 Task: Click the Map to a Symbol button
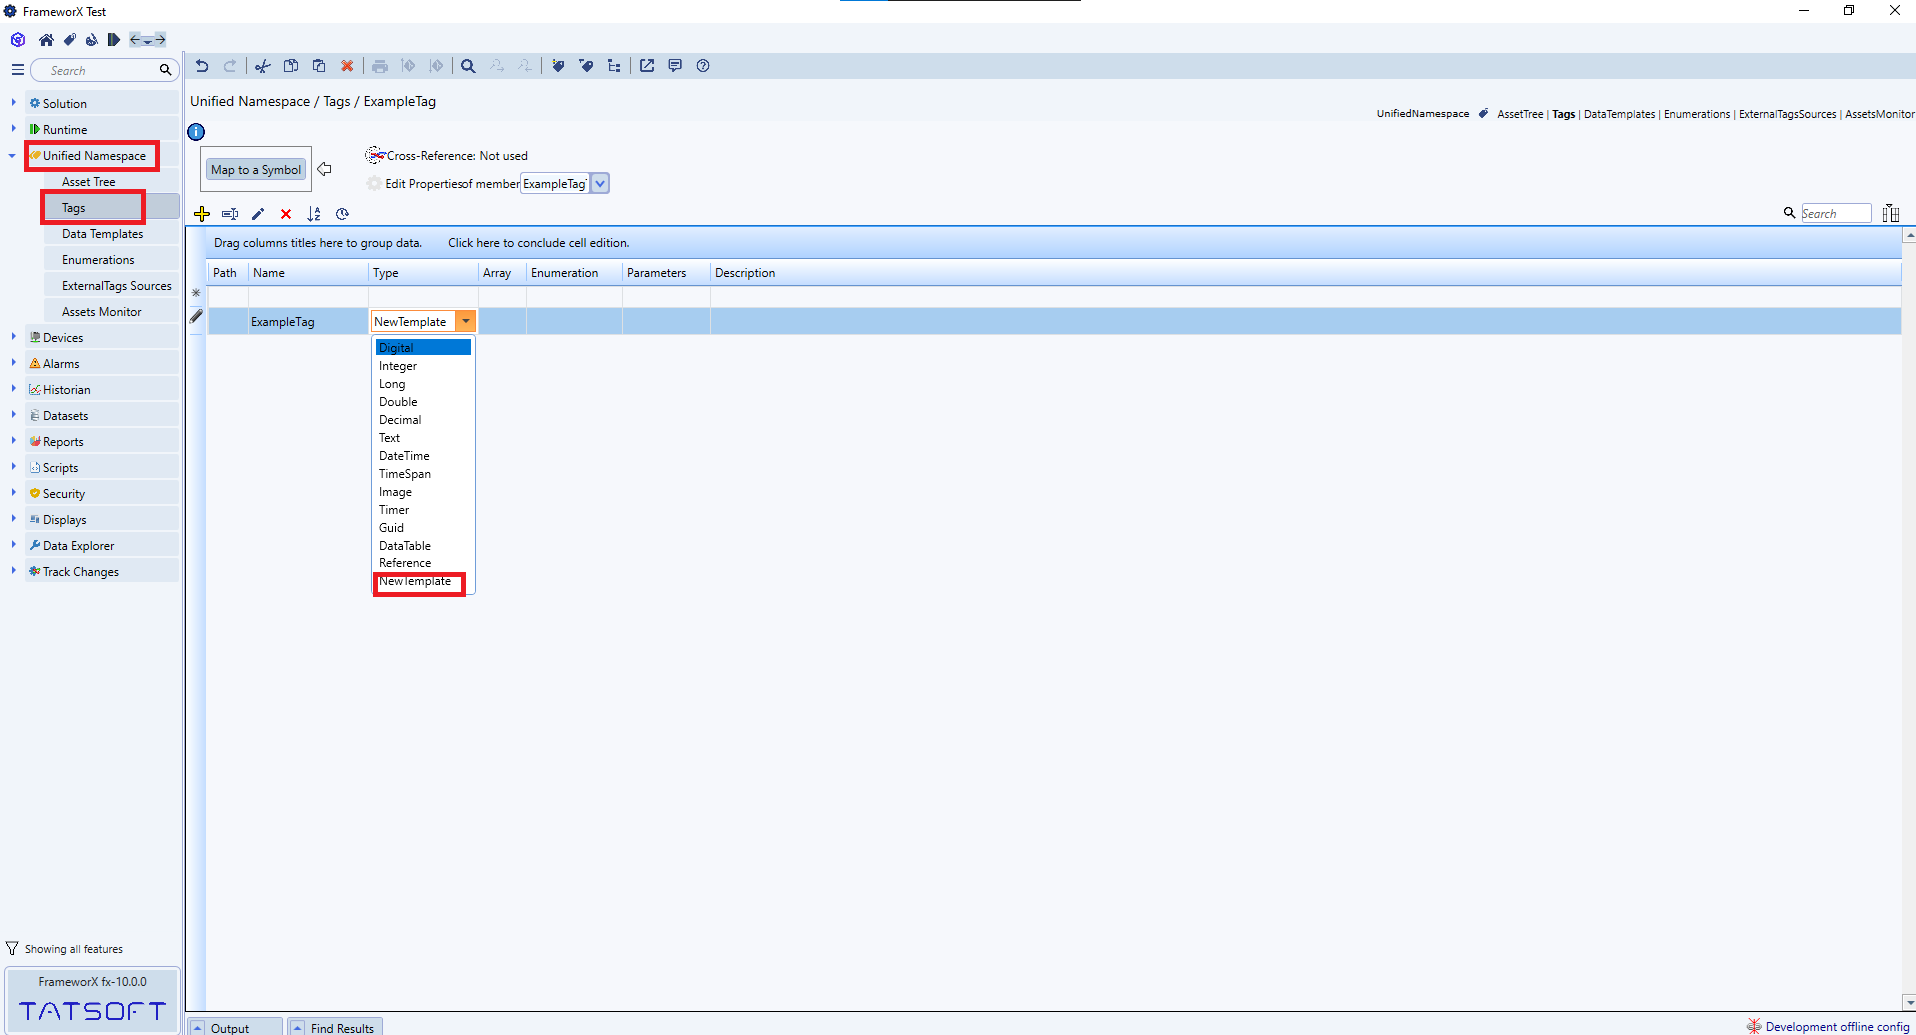[256, 170]
